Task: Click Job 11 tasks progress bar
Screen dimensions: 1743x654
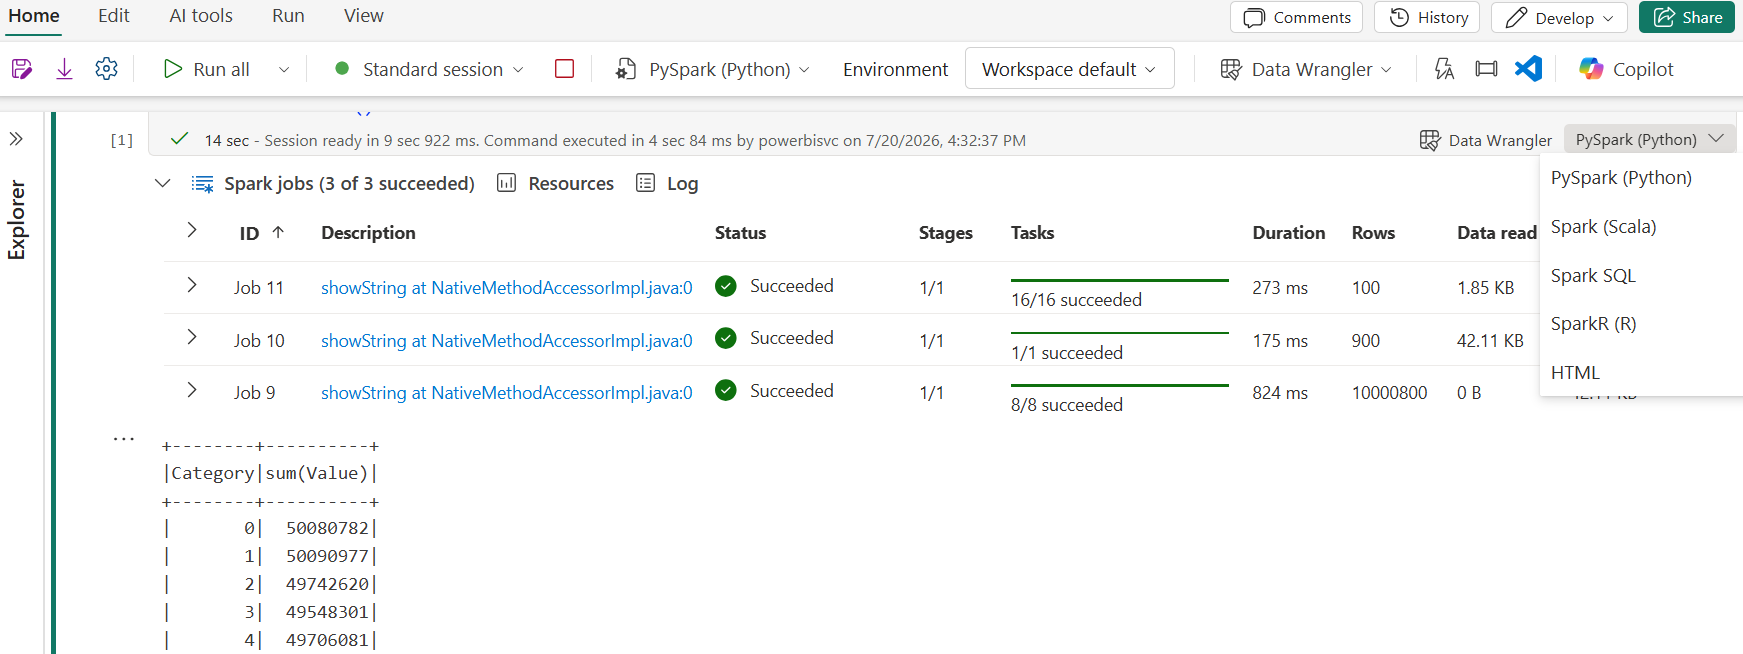Action: [x=1120, y=280]
